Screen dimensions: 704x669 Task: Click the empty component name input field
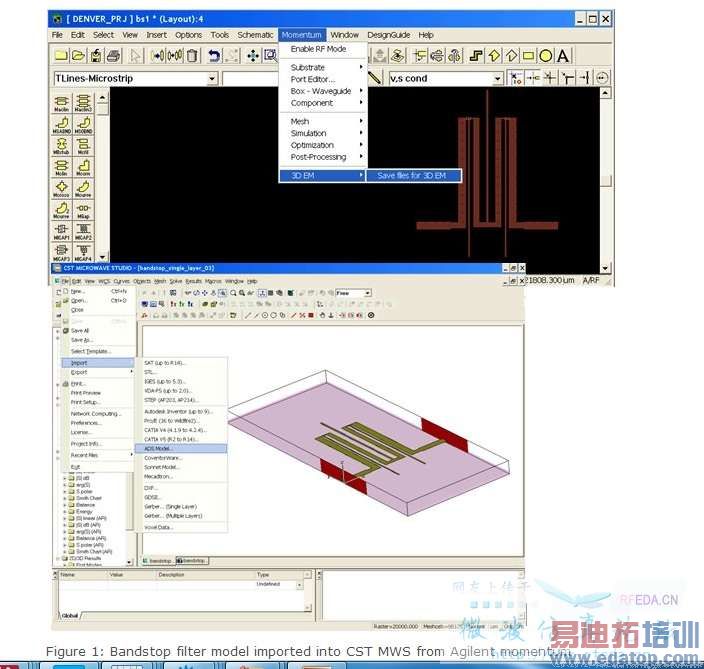point(250,79)
